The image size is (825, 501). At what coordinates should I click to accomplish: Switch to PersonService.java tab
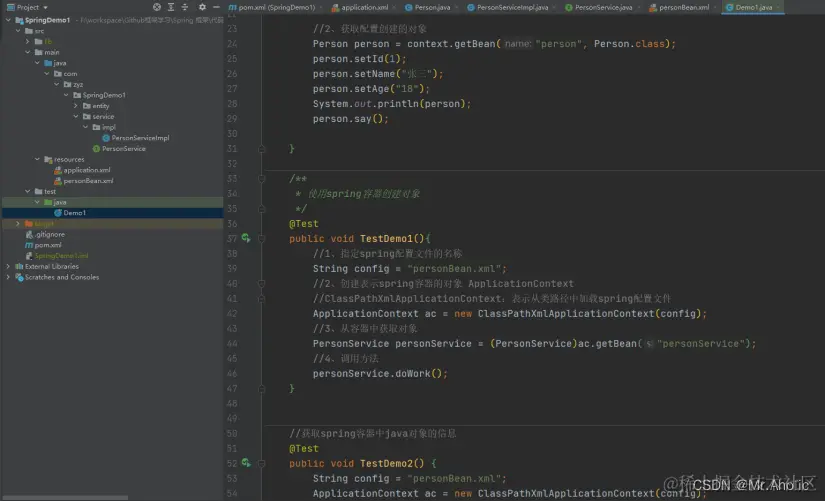(603, 7)
